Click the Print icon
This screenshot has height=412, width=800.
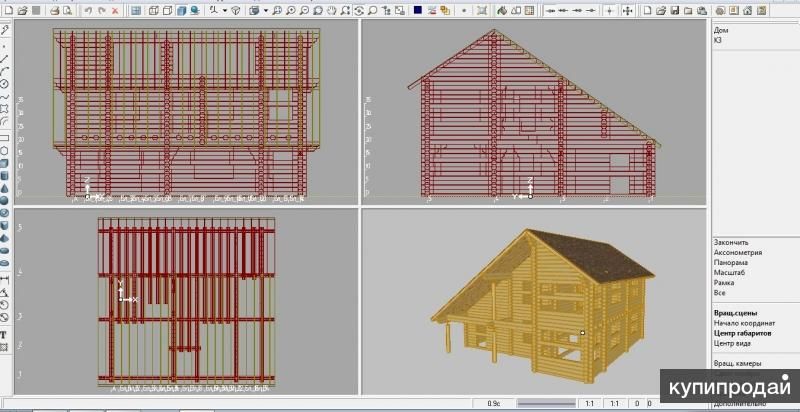(x=54, y=10)
